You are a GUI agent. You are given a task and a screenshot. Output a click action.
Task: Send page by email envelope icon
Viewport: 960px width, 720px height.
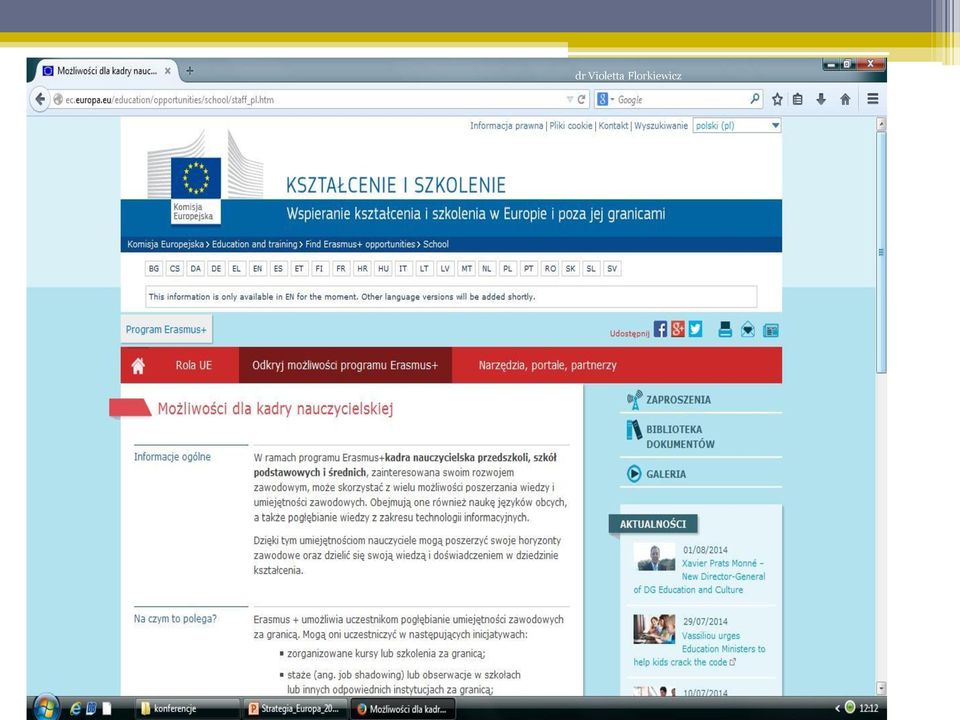748,330
